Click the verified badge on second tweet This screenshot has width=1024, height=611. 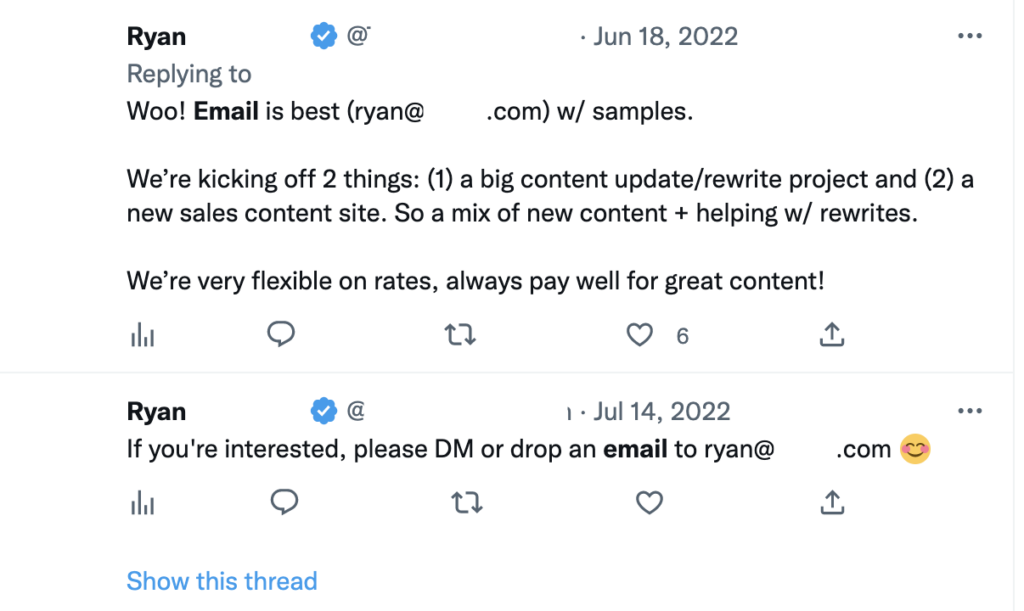click(x=323, y=411)
